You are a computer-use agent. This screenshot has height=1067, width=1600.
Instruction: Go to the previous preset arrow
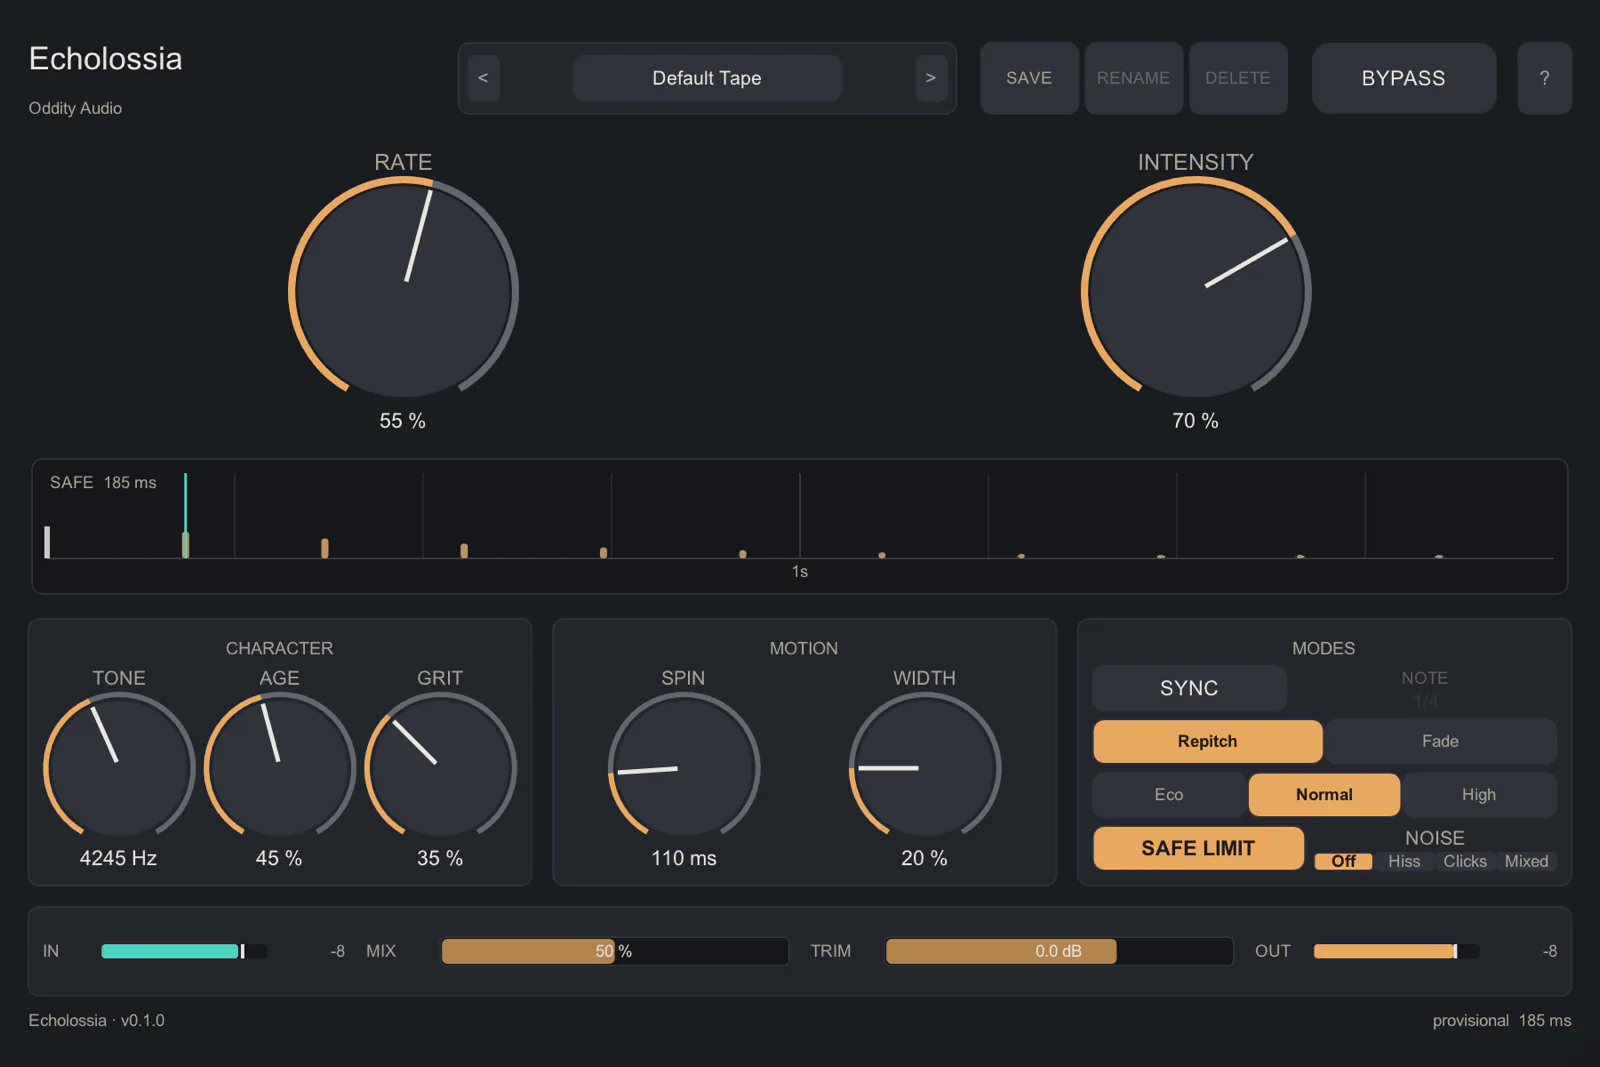(483, 78)
